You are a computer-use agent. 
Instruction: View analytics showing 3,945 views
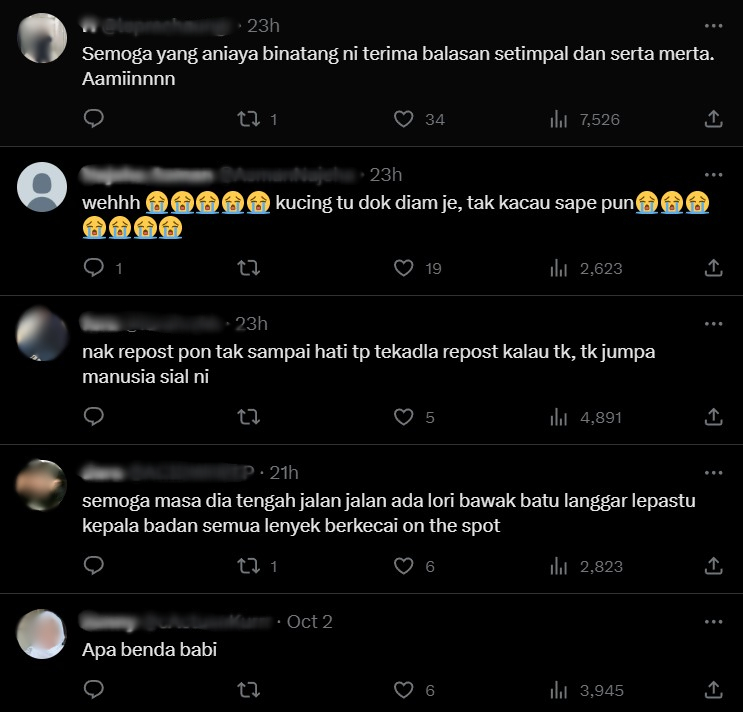click(x=587, y=690)
